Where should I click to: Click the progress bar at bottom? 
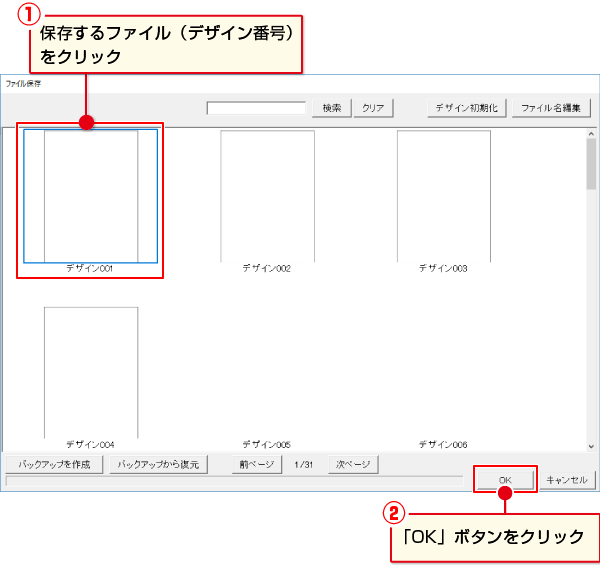click(x=234, y=481)
